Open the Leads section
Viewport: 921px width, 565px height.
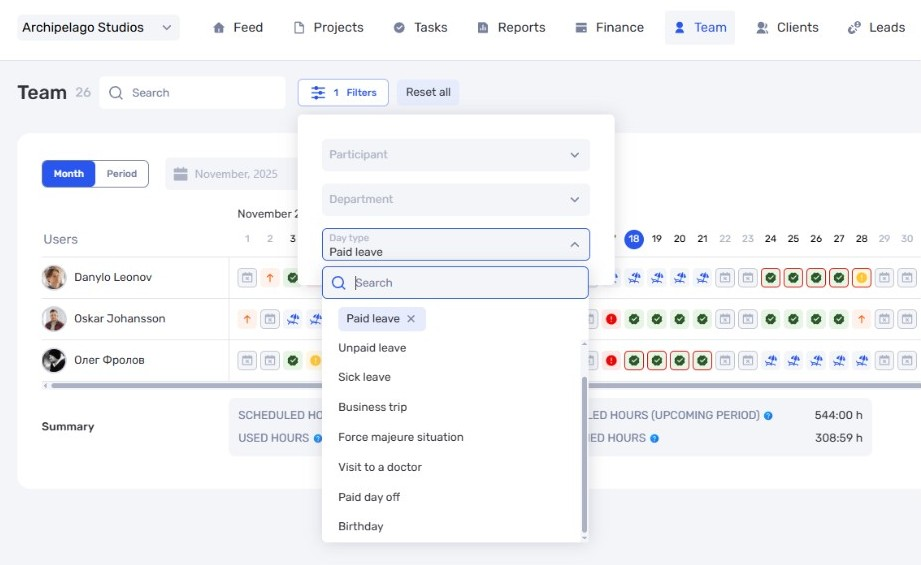point(876,28)
